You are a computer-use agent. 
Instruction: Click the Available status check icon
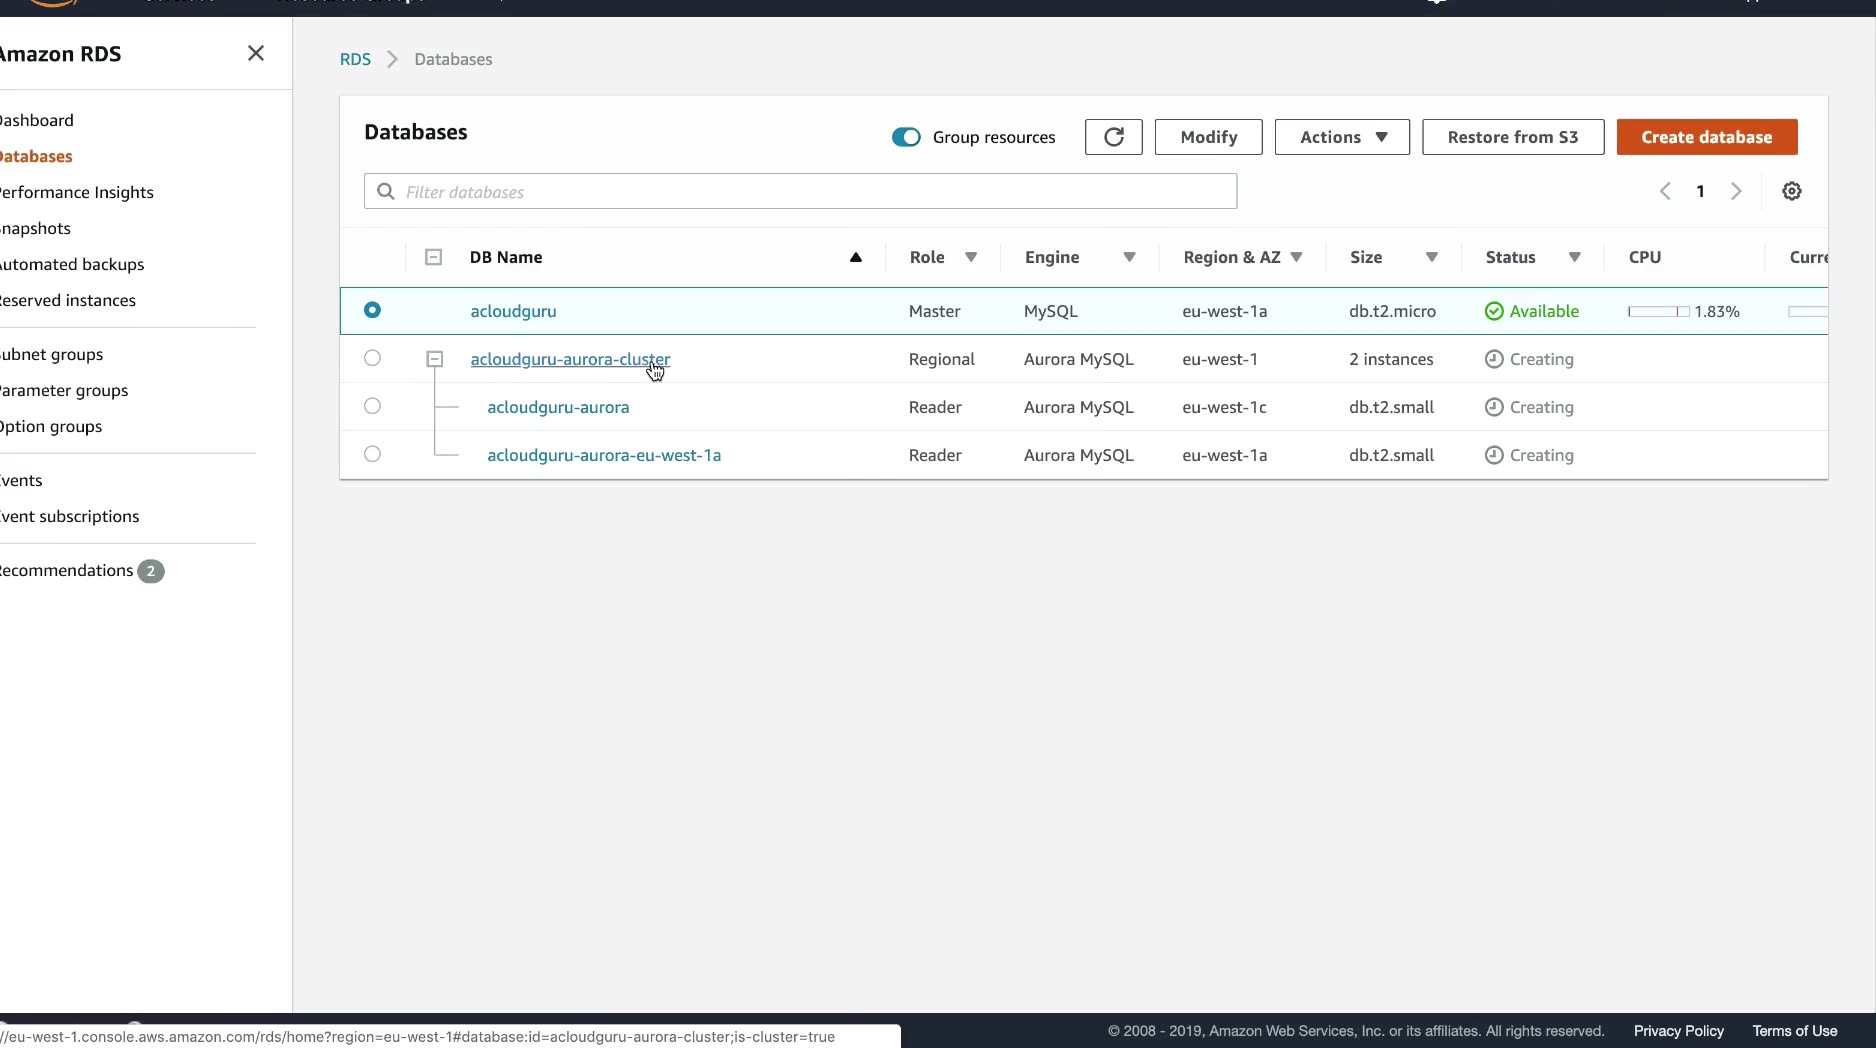pyautogui.click(x=1494, y=311)
